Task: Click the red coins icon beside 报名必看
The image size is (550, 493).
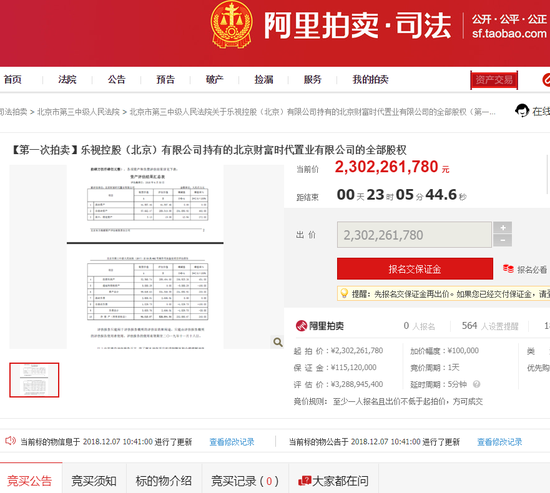Action: click(508, 269)
